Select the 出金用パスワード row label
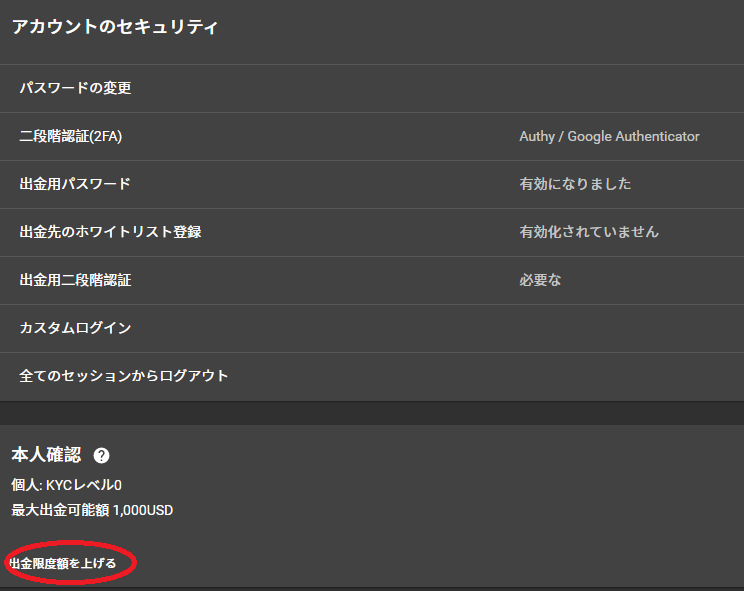This screenshot has height=591, width=744. (75, 184)
